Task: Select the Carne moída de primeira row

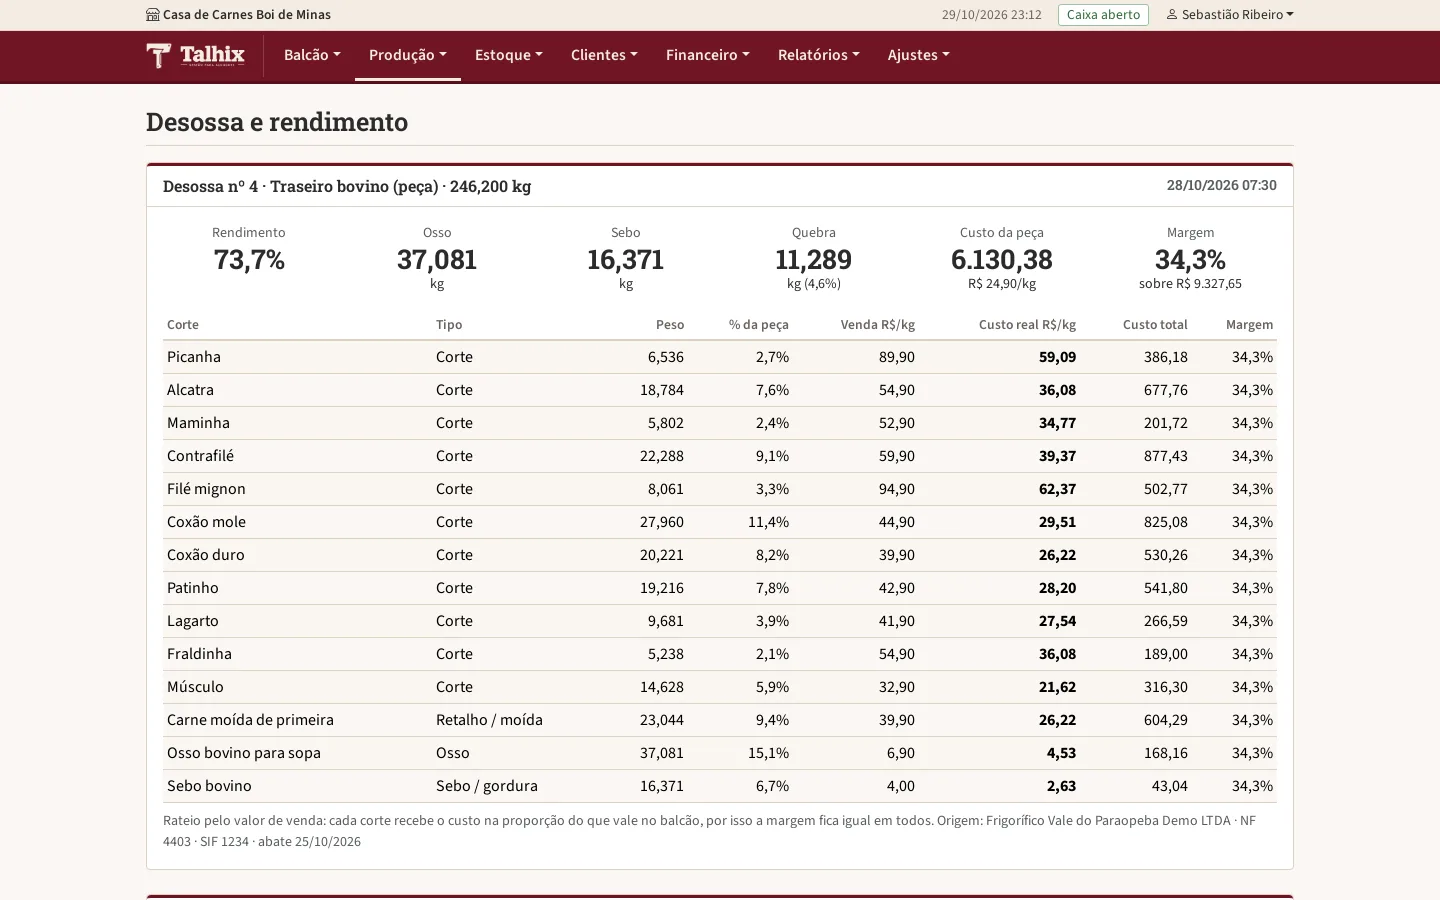Action: click(720, 720)
